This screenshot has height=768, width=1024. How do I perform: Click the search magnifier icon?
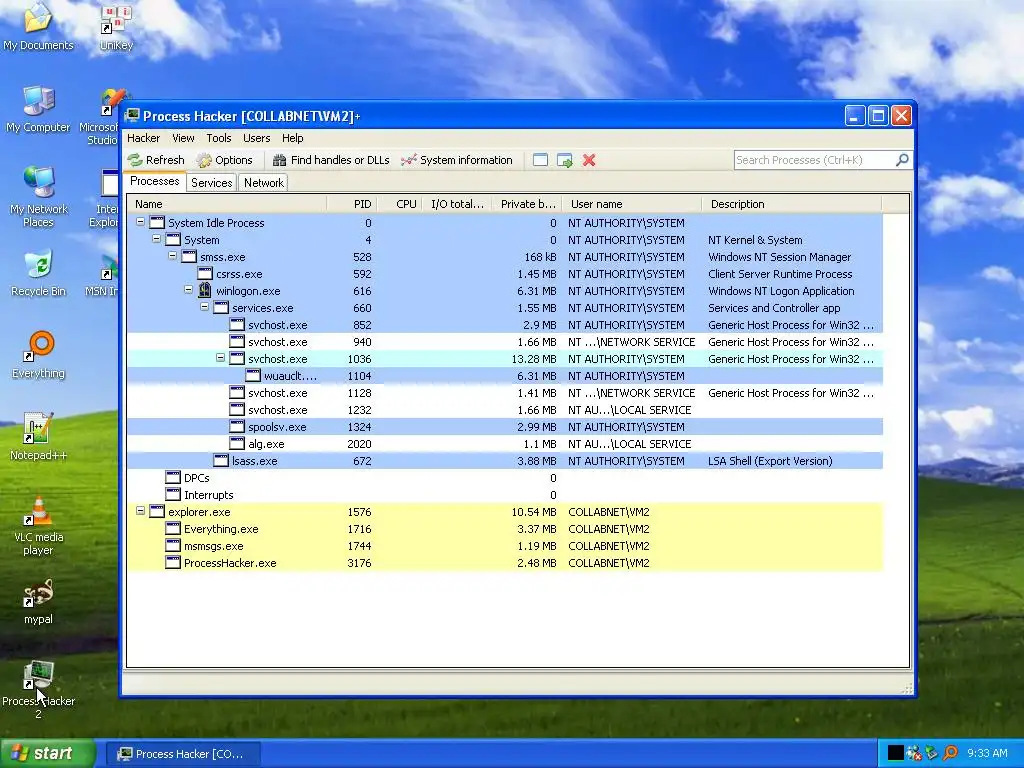tap(902, 159)
